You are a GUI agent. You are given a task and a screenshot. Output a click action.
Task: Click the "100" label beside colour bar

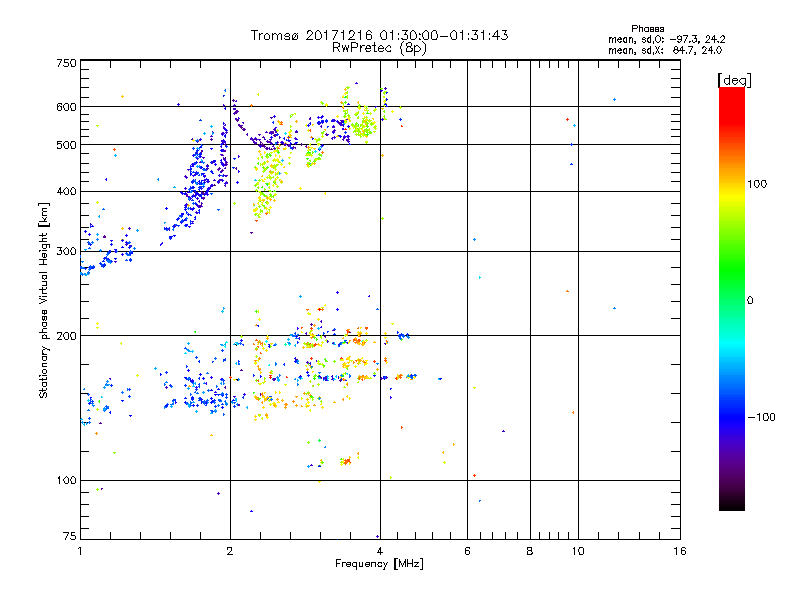pyautogui.click(x=757, y=184)
